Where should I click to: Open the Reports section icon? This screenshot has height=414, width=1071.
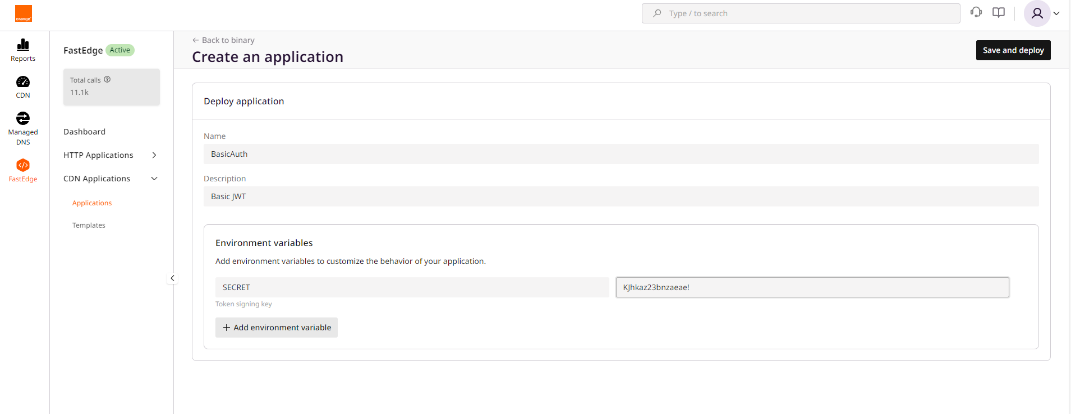click(24, 45)
